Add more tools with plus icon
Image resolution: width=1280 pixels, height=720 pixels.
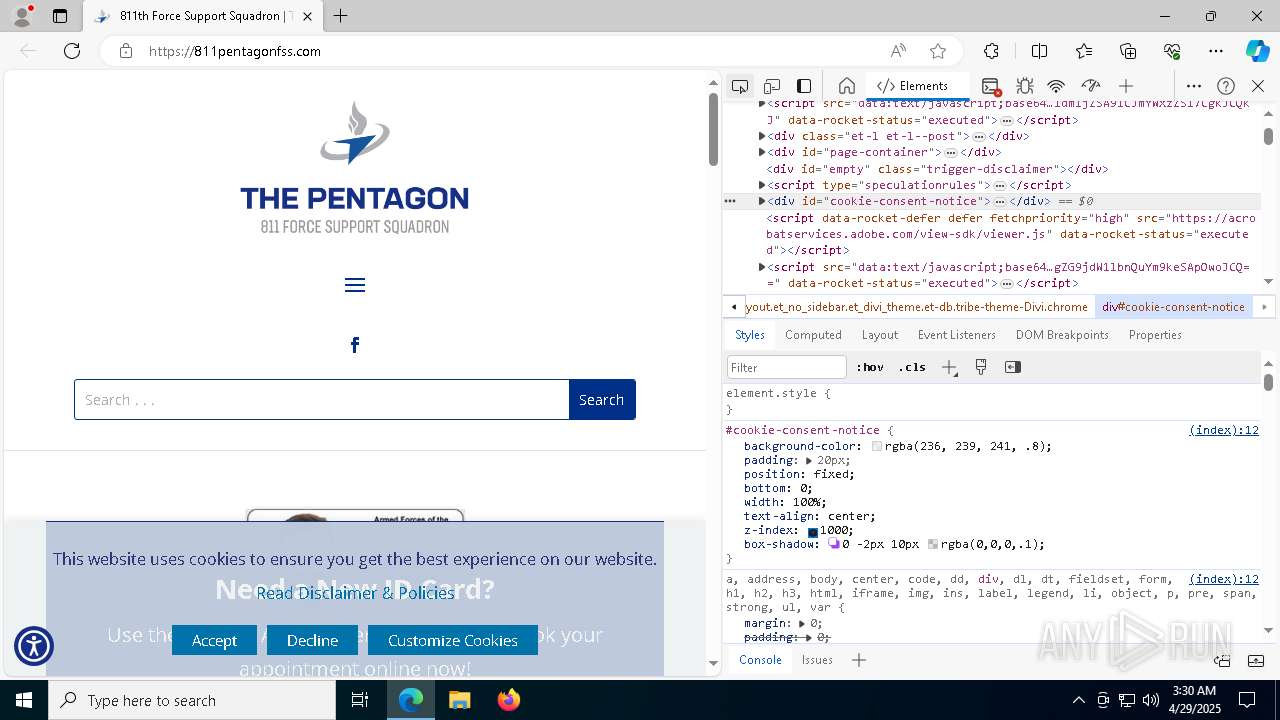pos(1126,86)
